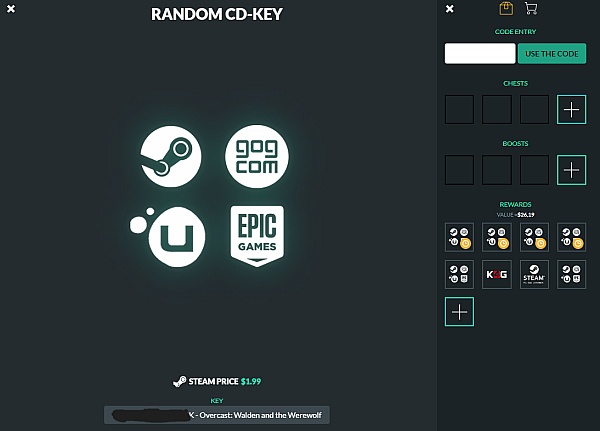Image resolution: width=600 pixels, height=431 pixels.
Task: Close the right inventory sidebar
Action: (x=450, y=8)
